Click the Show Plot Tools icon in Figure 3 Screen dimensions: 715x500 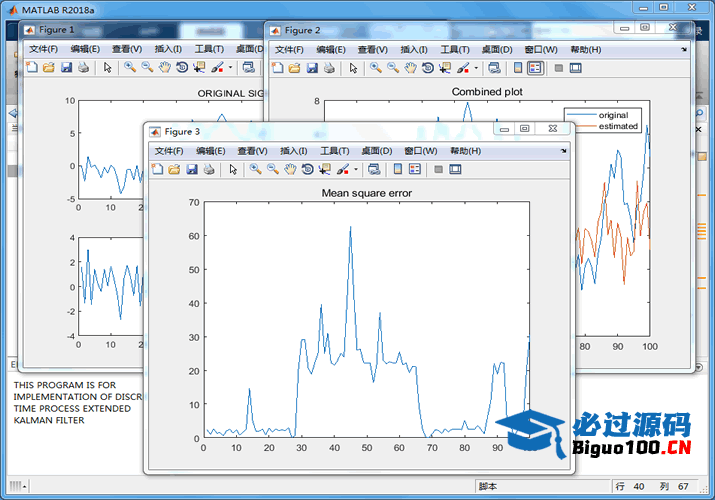(455, 170)
